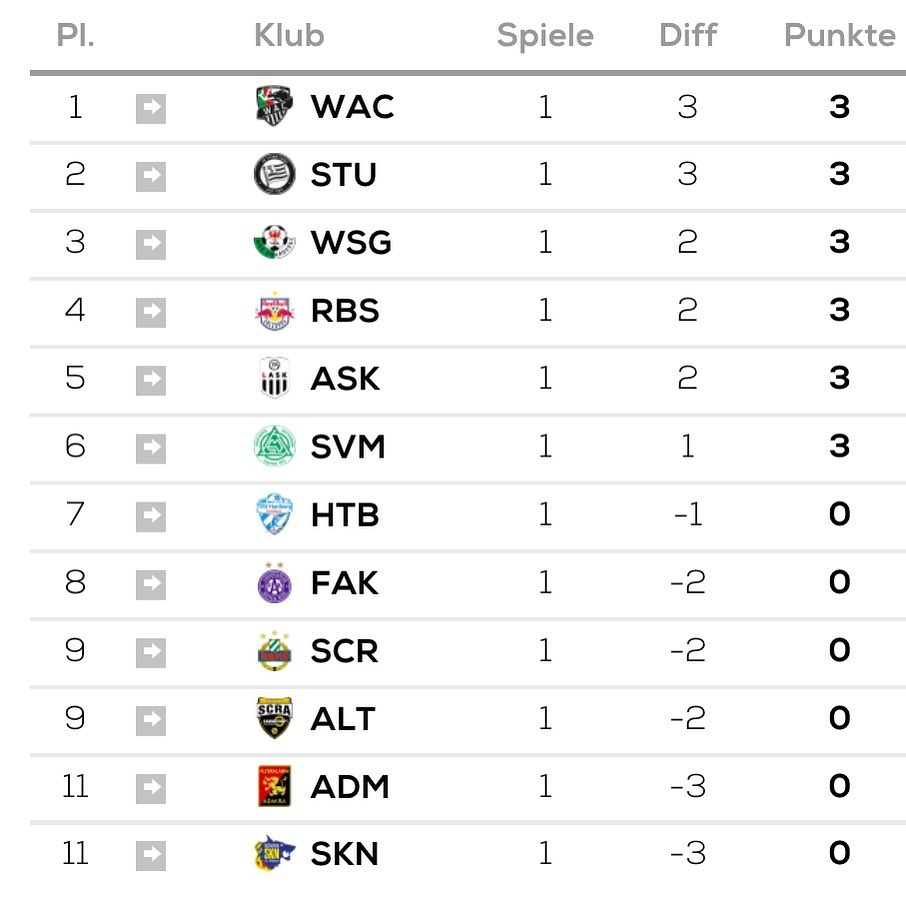Click the TSV Hartberg blue crest
Screen dimensions: 906x906
pos(274,514)
